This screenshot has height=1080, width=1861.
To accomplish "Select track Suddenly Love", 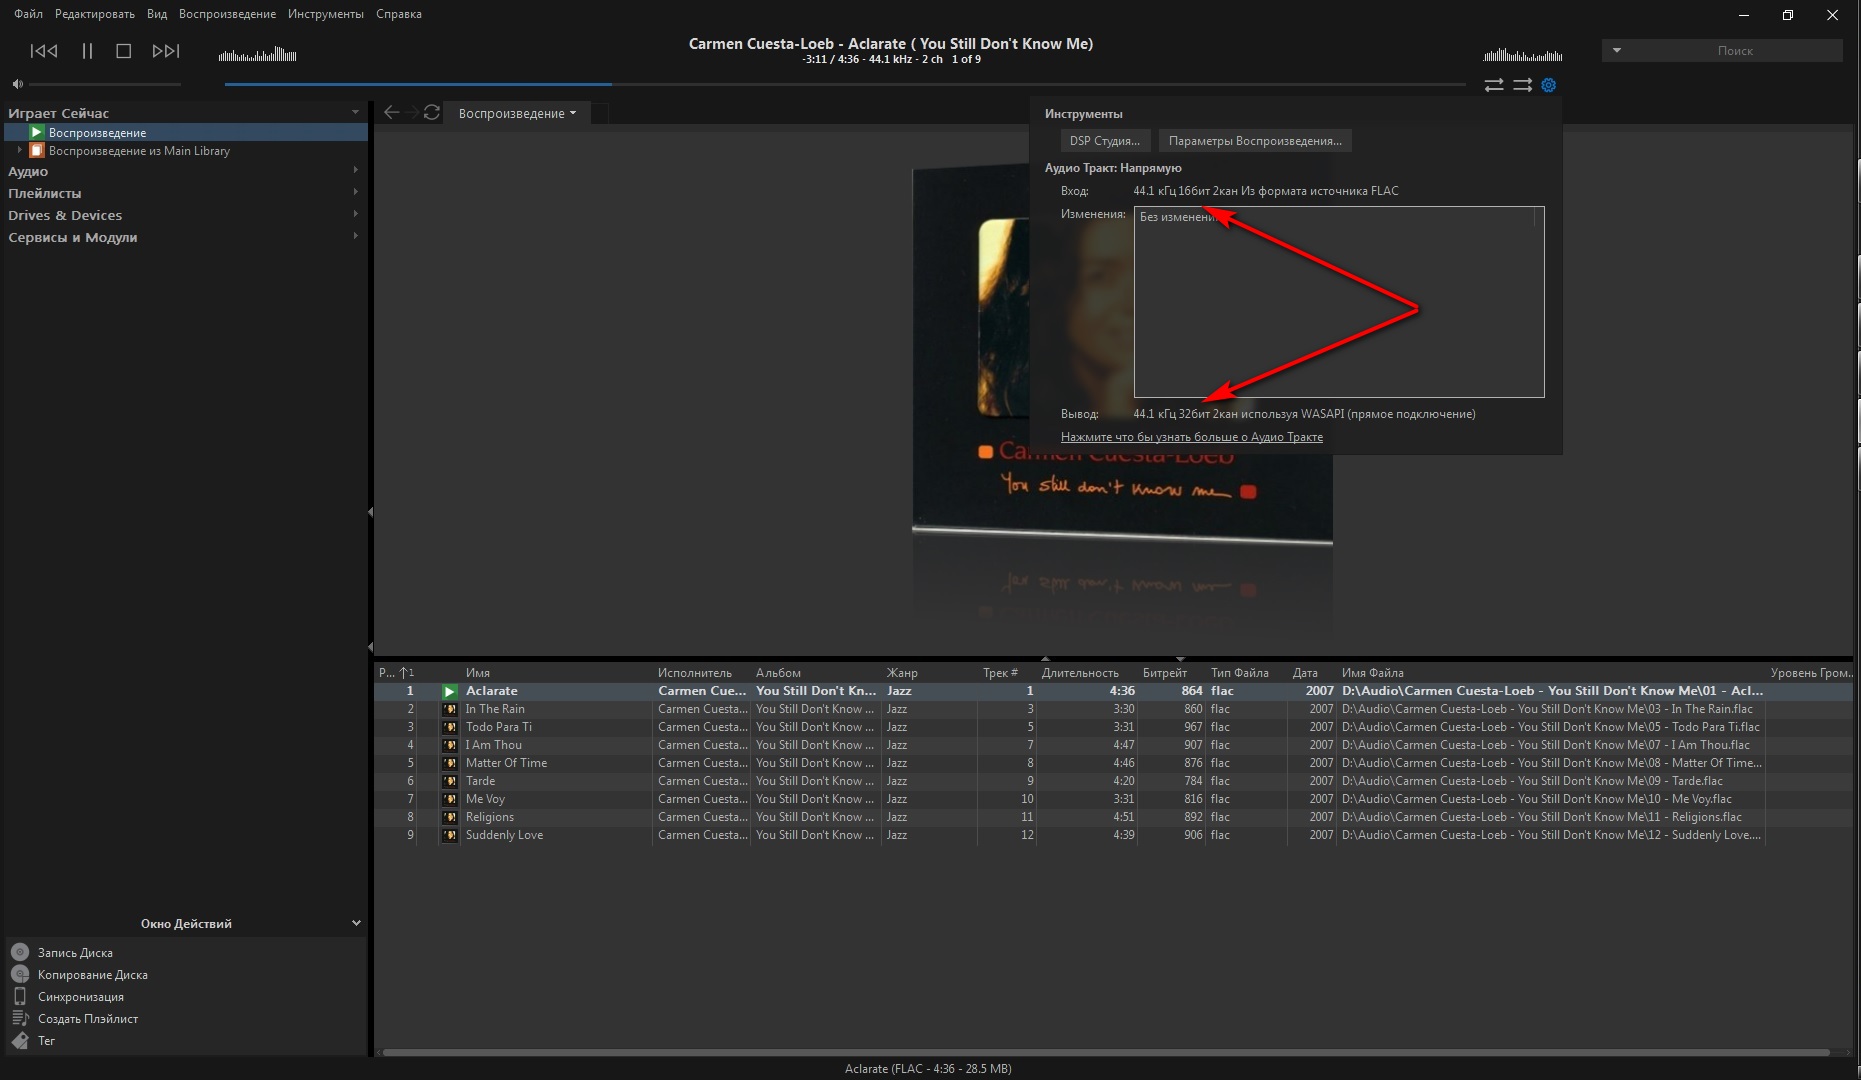I will pyautogui.click(x=1114, y=835).
